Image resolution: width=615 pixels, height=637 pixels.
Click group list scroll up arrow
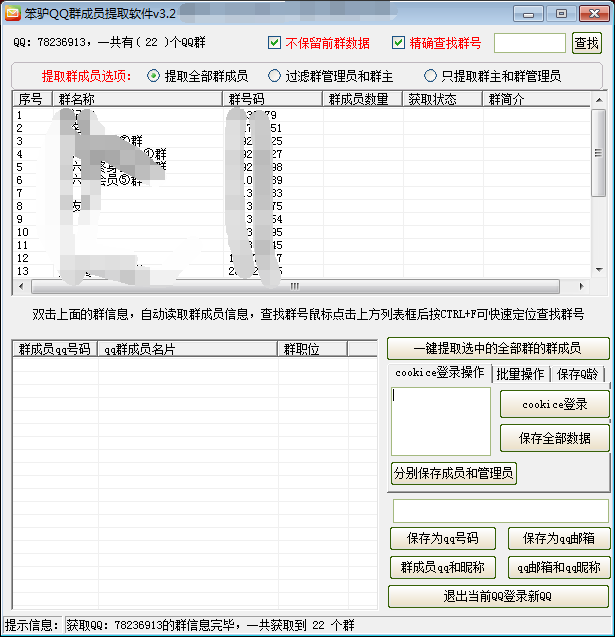pyautogui.click(x=599, y=100)
